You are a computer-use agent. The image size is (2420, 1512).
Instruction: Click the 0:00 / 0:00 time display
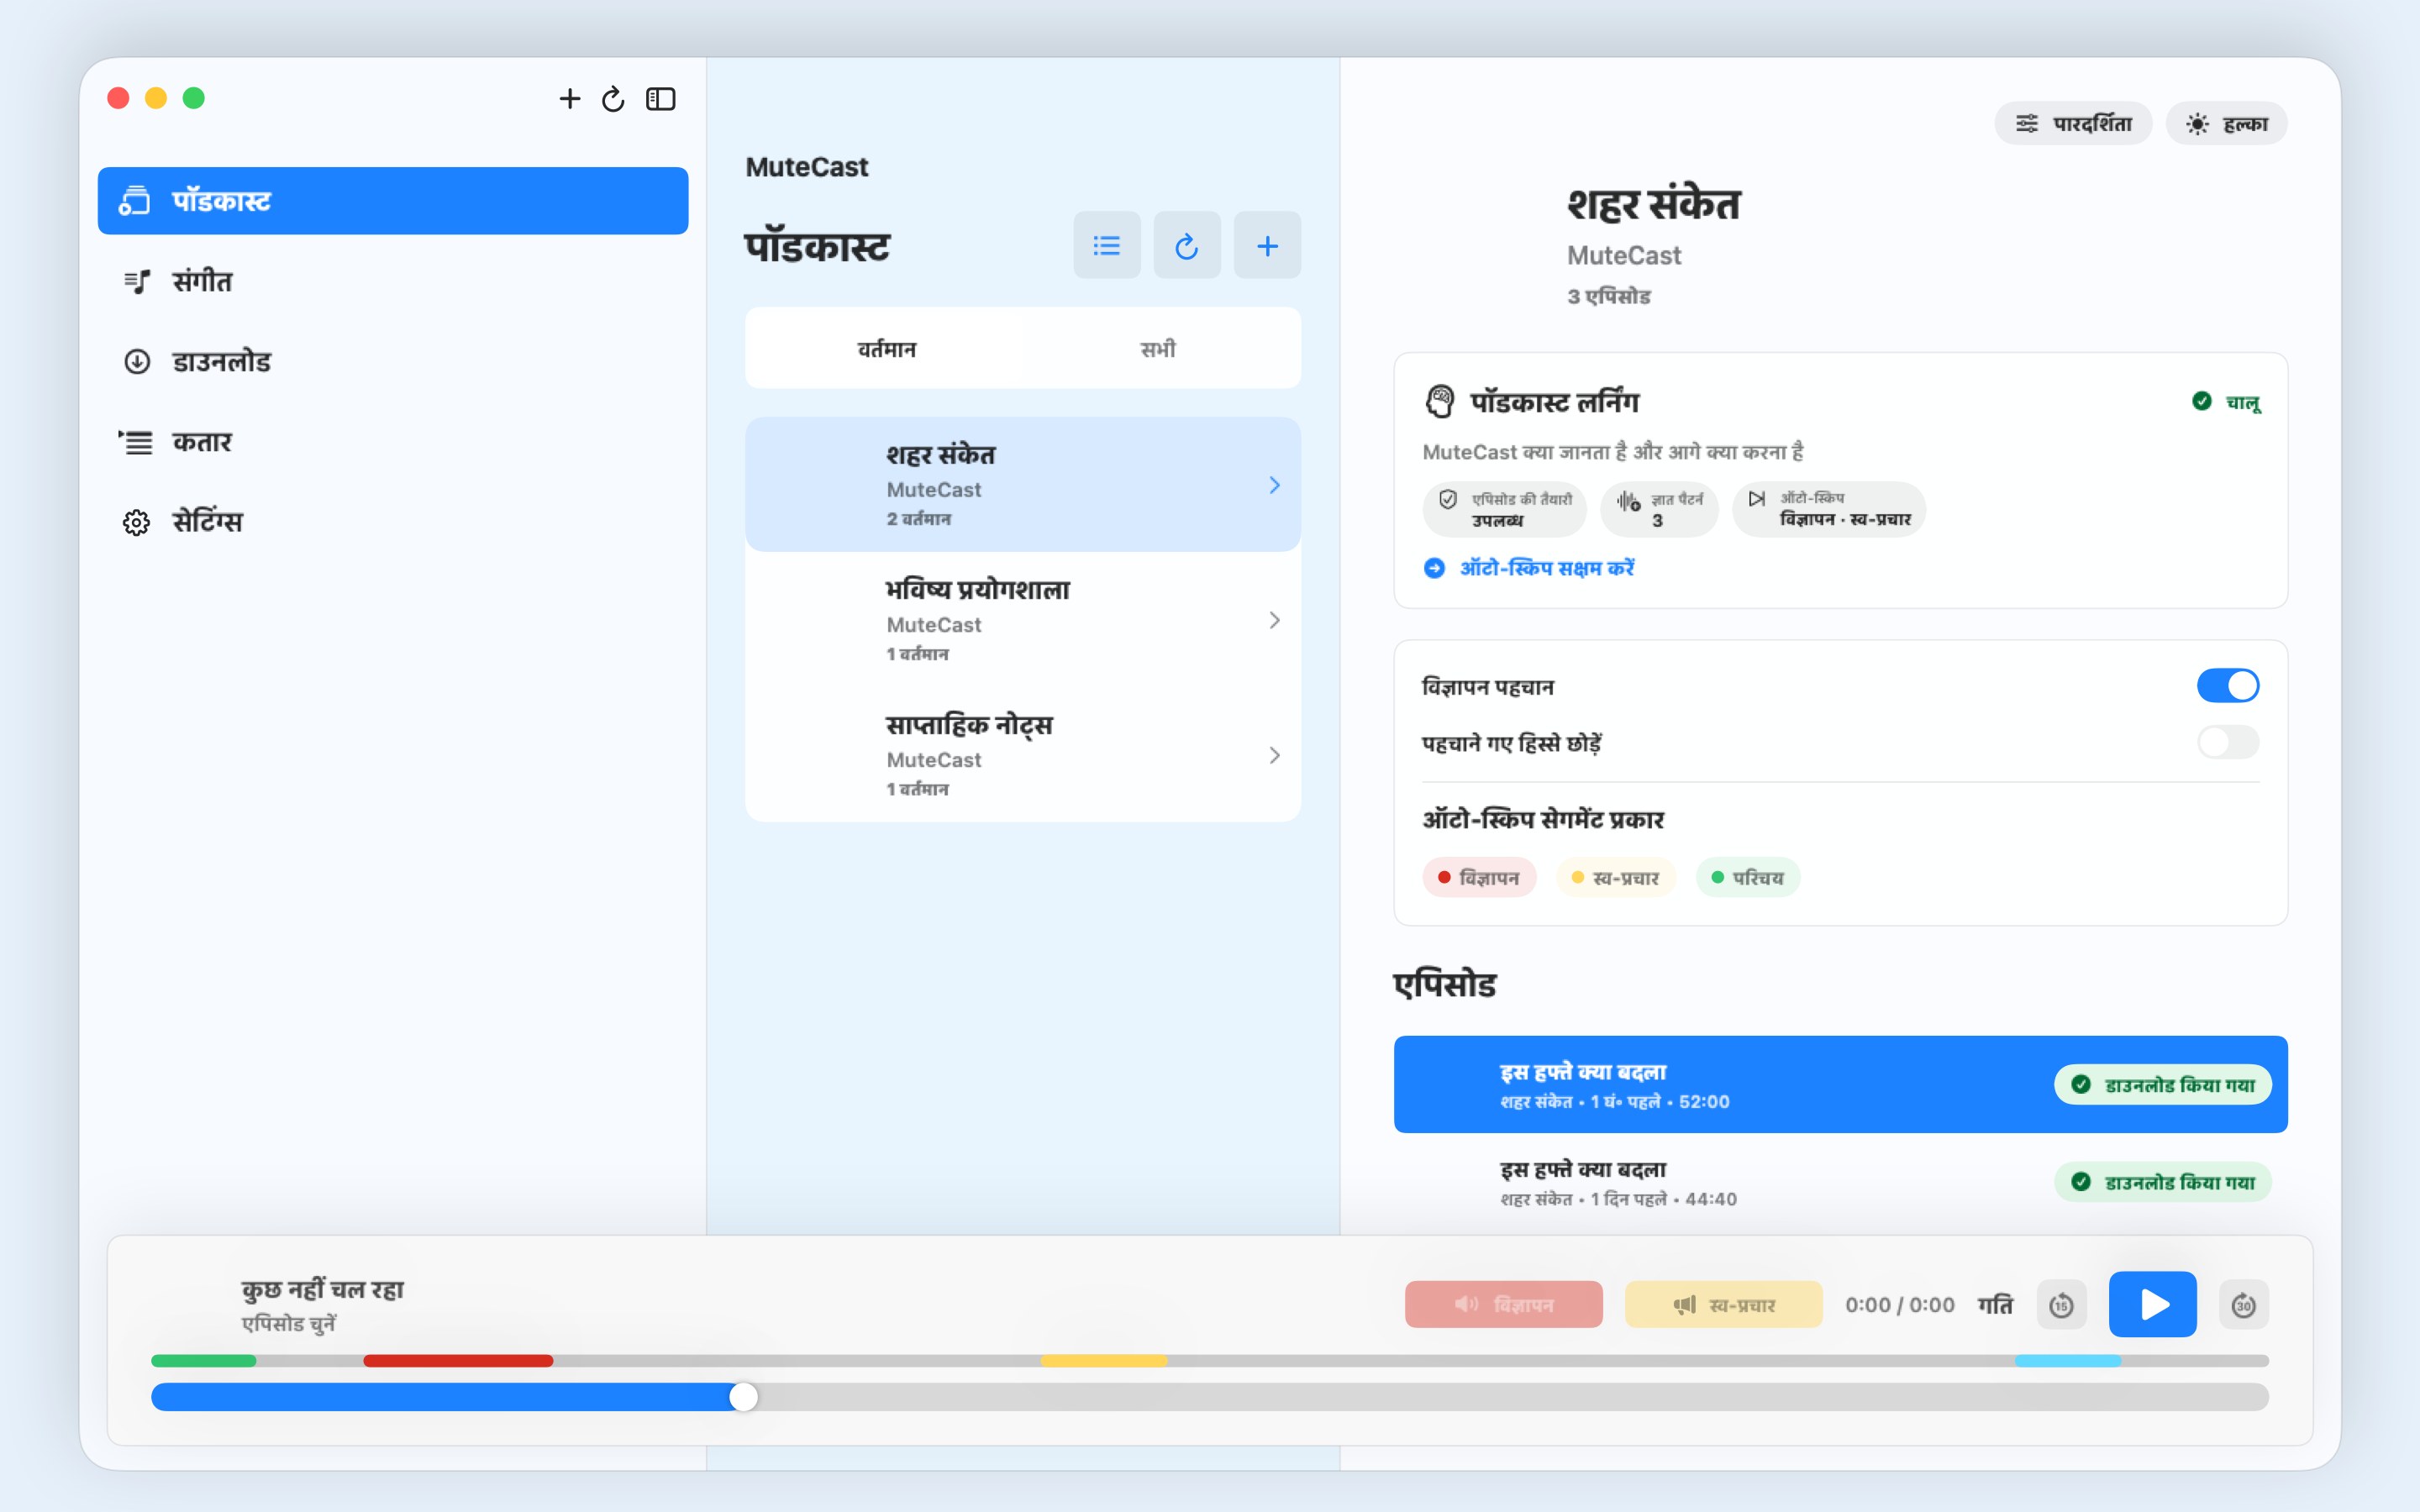(x=1899, y=1304)
